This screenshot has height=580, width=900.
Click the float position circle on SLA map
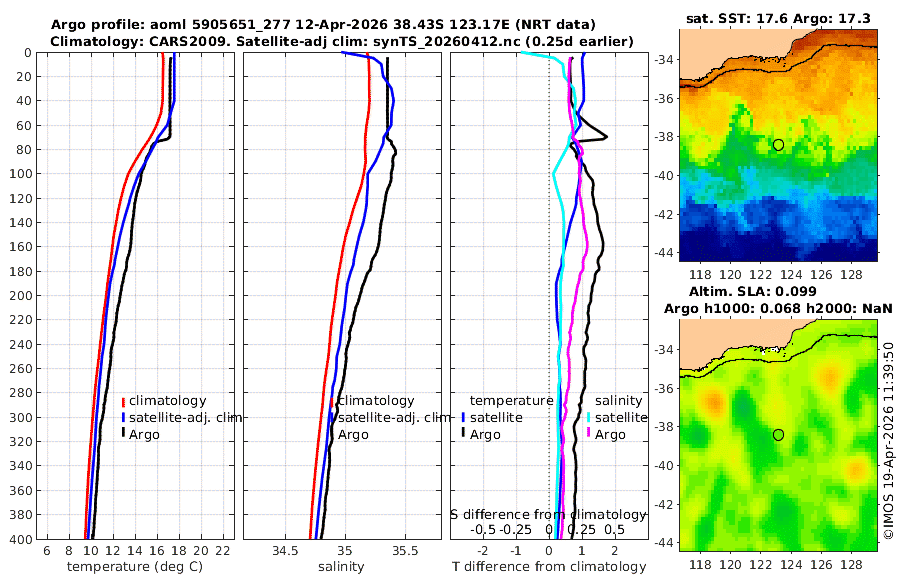778,435
